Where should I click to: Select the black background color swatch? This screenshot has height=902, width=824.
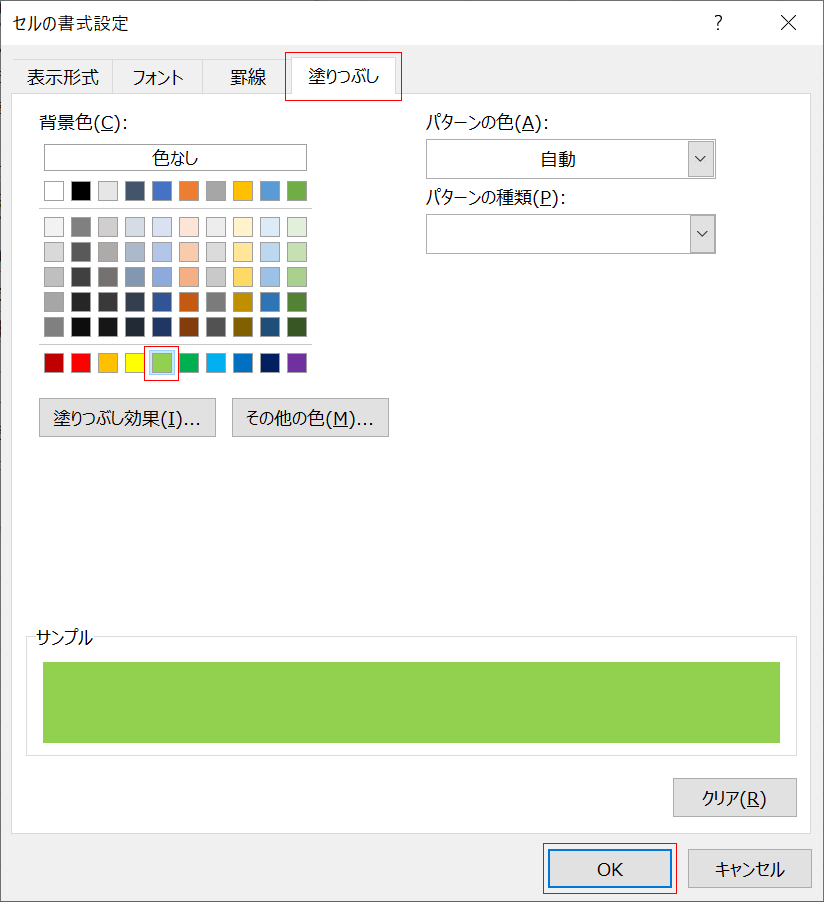tap(80, 190)
